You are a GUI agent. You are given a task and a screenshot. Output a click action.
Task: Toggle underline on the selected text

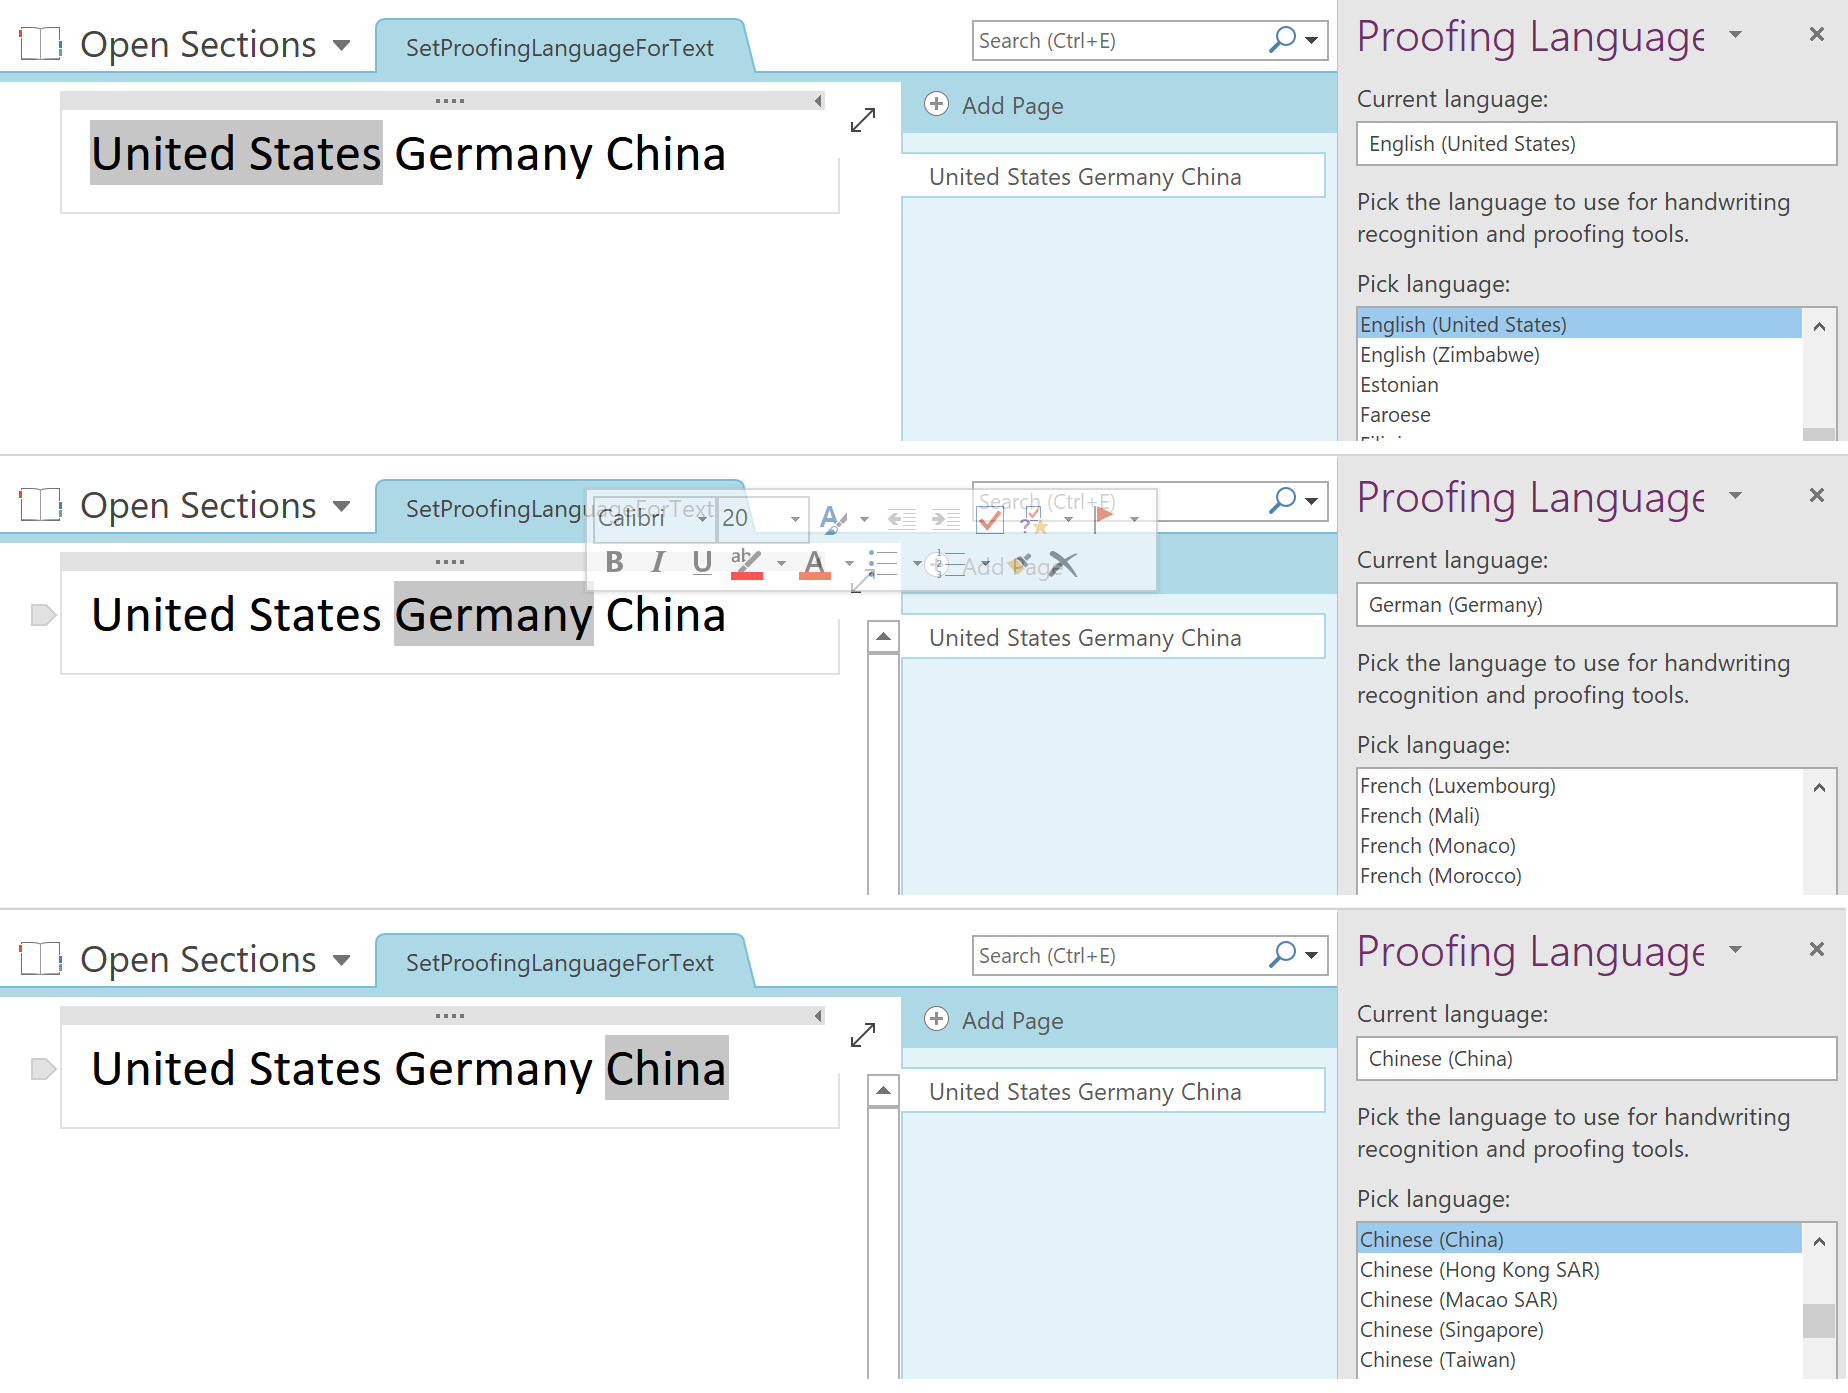[702, 563]
